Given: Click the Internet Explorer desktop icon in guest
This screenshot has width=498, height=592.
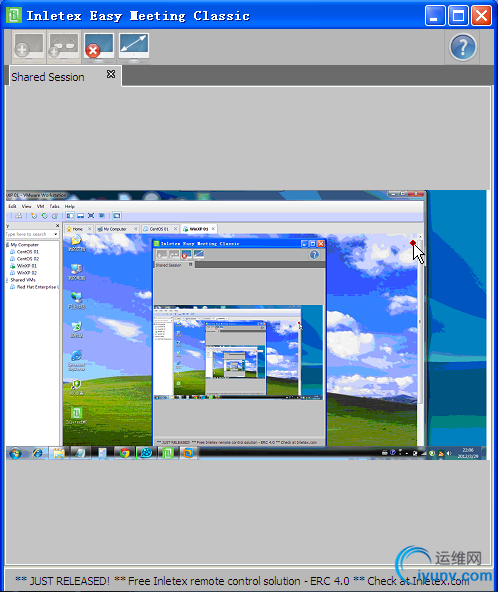Looking at the screenshot, I should click(x=77, y=360).
